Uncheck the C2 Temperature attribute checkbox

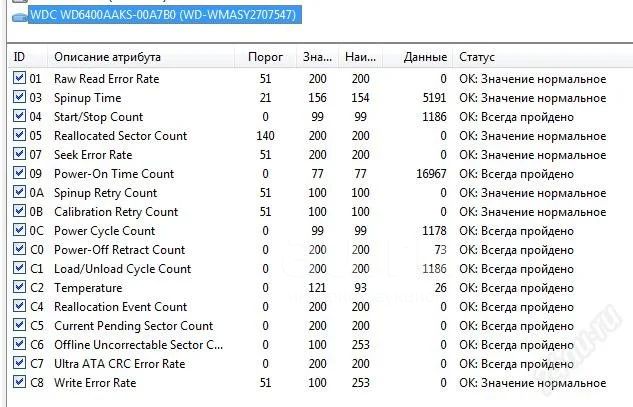coord(19,288)
